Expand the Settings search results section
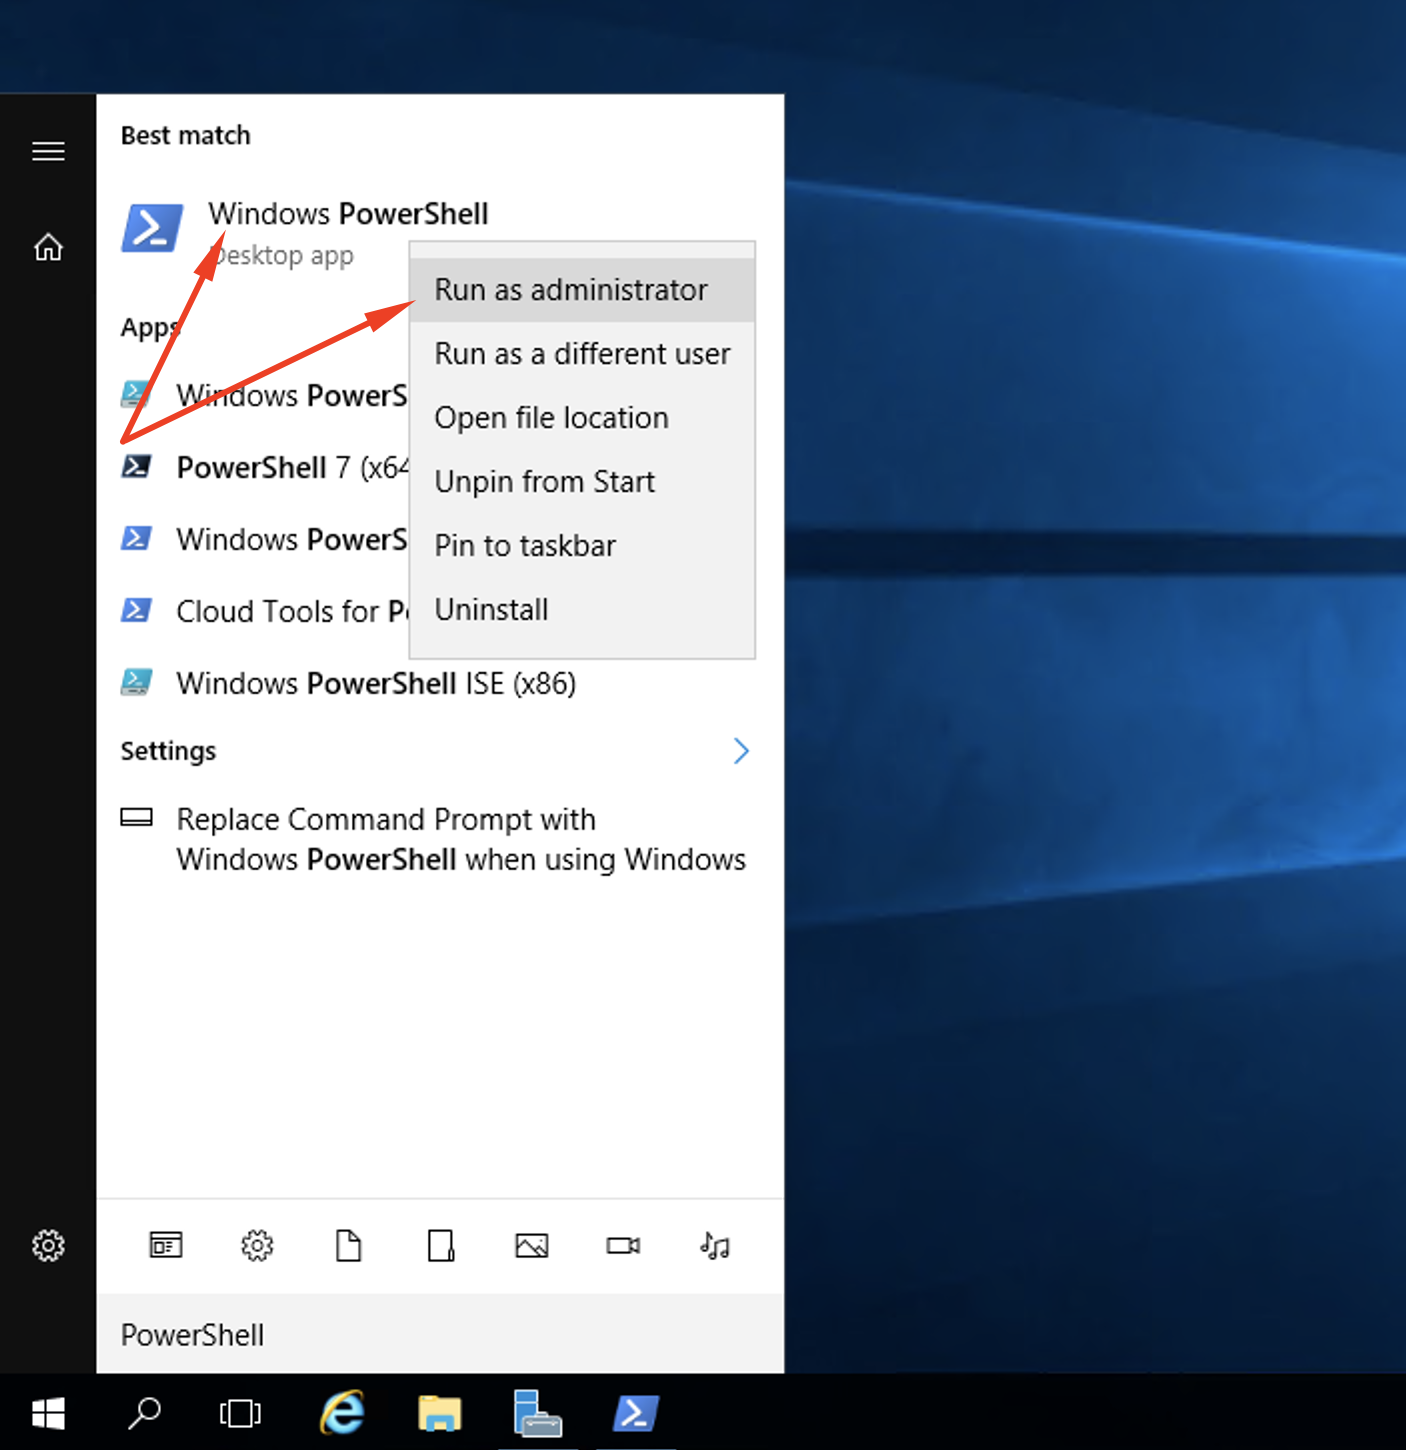Image resolution: width=1406 pixels, height=1450 pixels. pyautogui.click(x=742, y=751)
